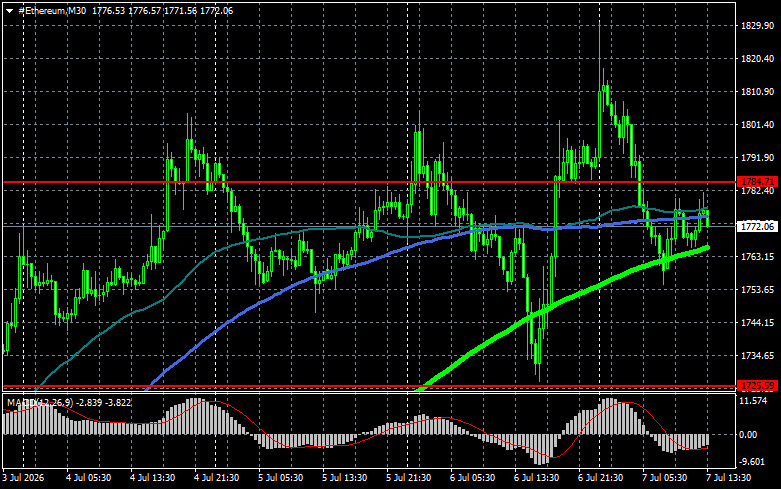The image size is (781, 489).
Task: Click the 7 Jul 13:30 time label
Action: pyautogui.click(x=729, y=478)
